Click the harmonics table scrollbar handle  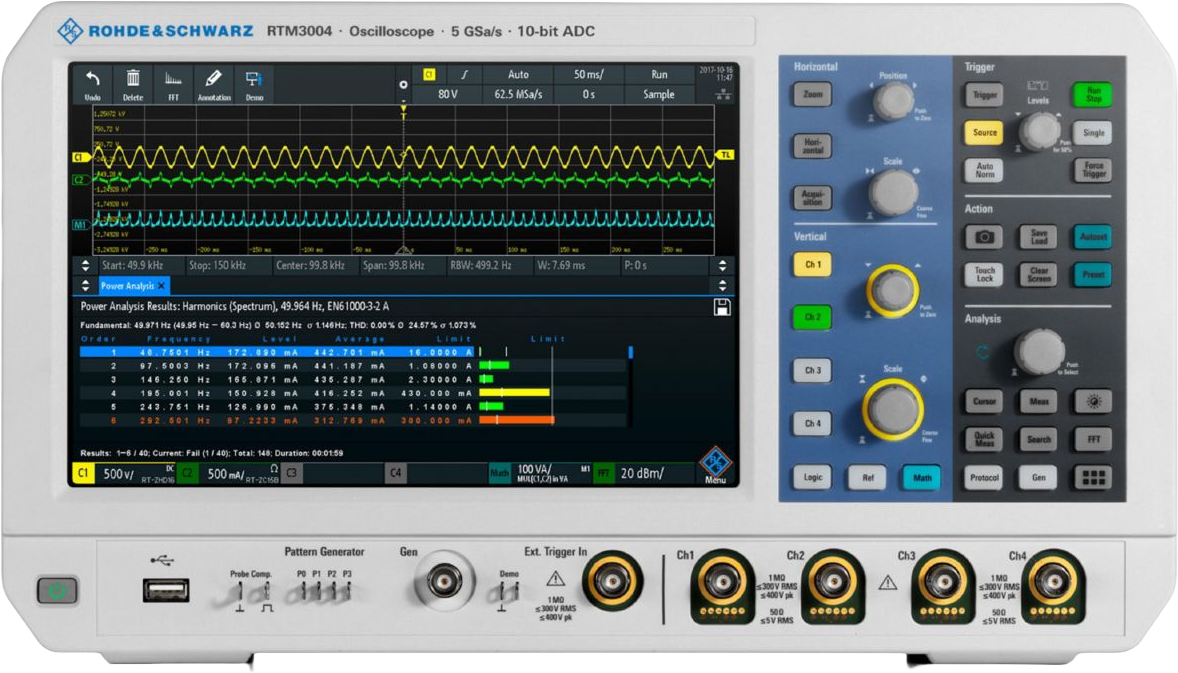coord(630,352)
